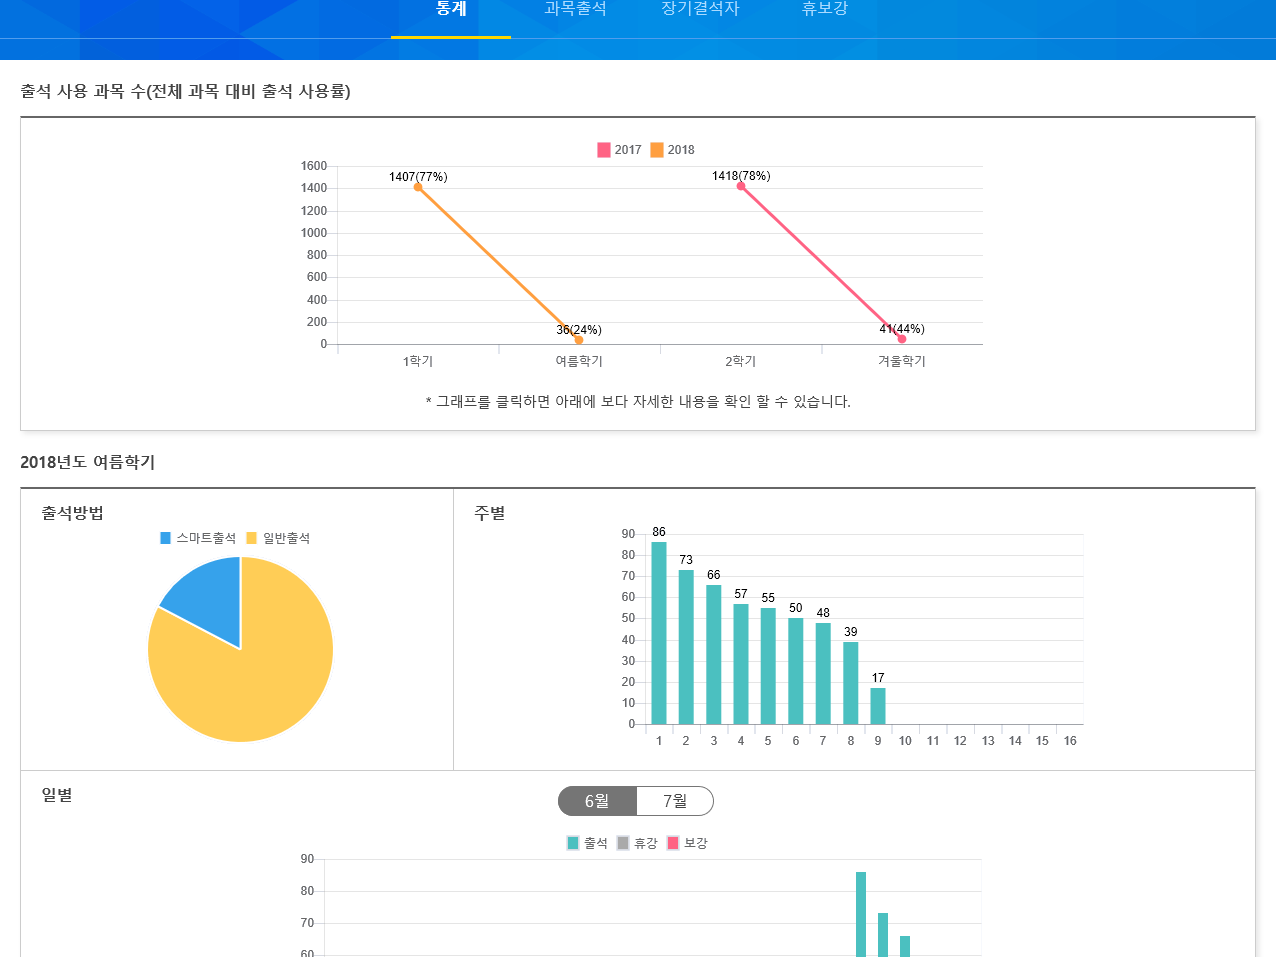Toggle 일반출석 legend in pie chart
The image size is (1276, 957).
pos(278,538)
